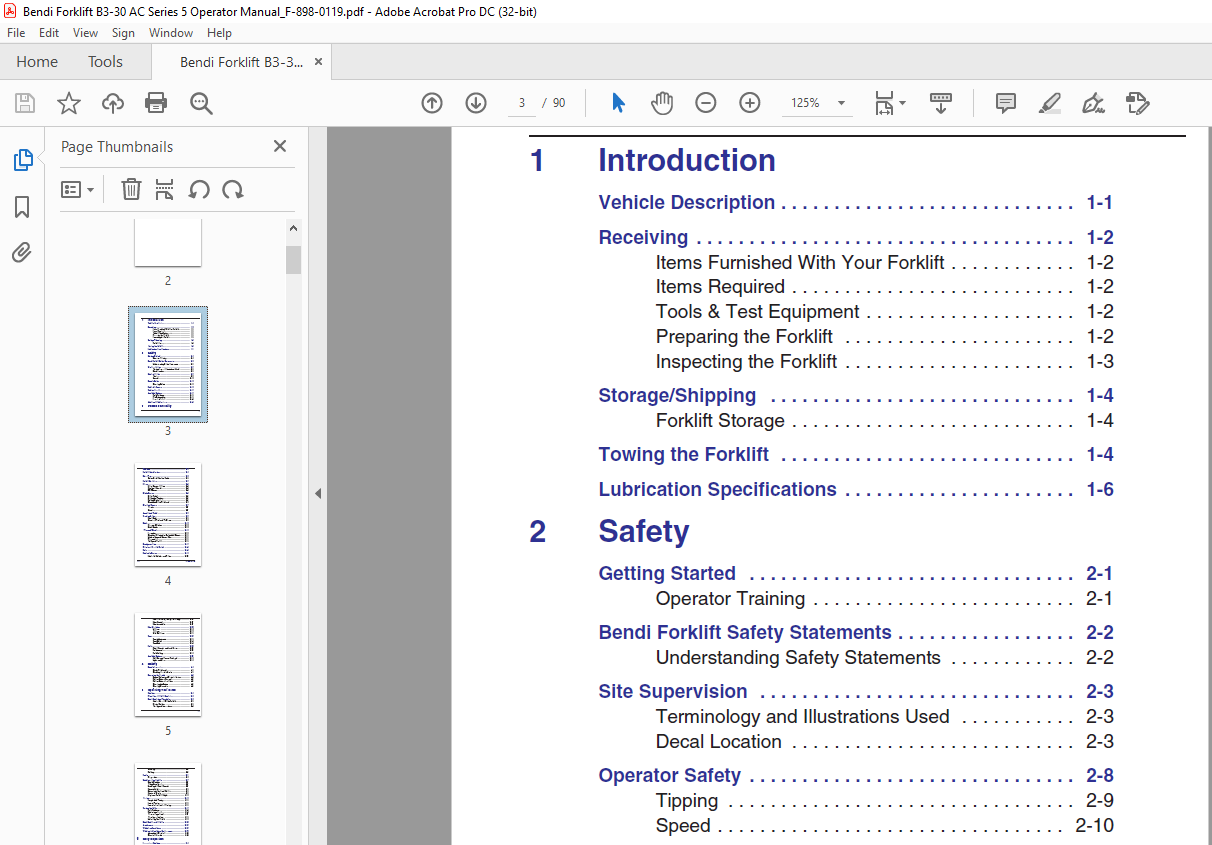This screenshot has height=845, width=1212.
Task: Select the page 2 thumbnail
Action: (x=168, y=243)
